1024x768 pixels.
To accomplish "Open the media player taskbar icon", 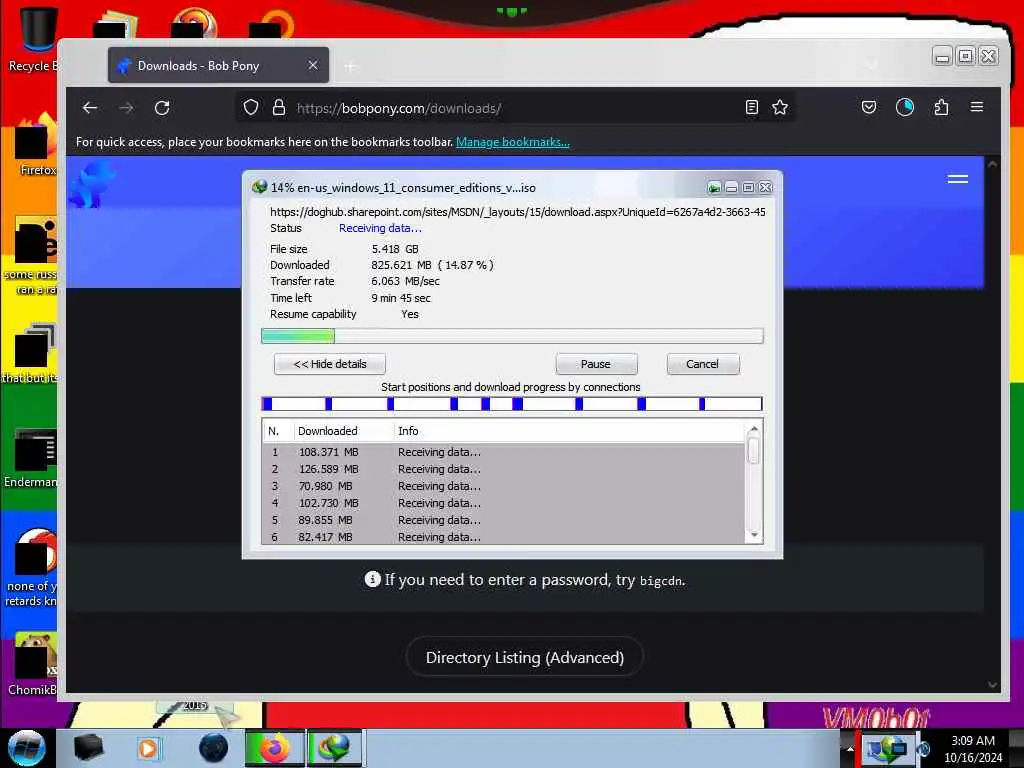I will pos(148,748).
